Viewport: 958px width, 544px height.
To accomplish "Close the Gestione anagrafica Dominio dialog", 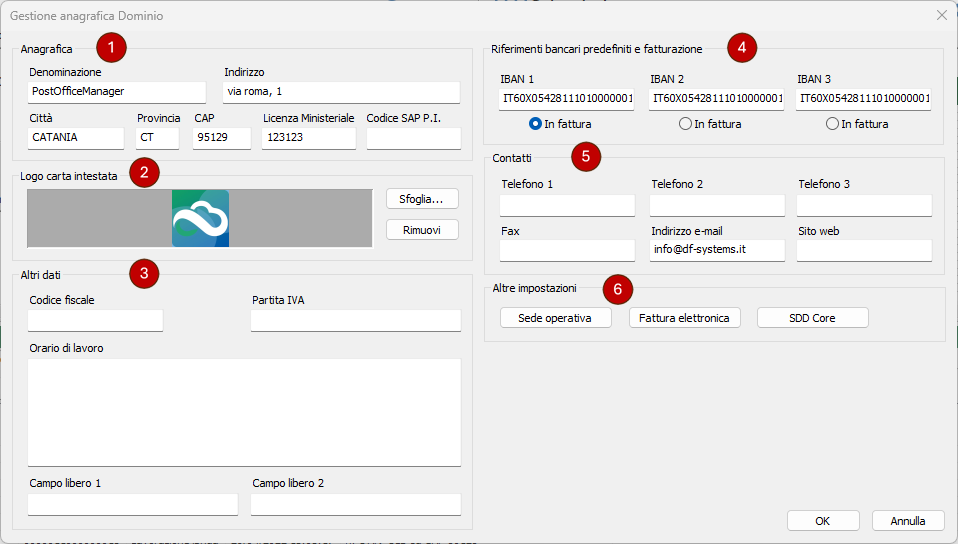I will pyautogui.click(x=941, y=15).
